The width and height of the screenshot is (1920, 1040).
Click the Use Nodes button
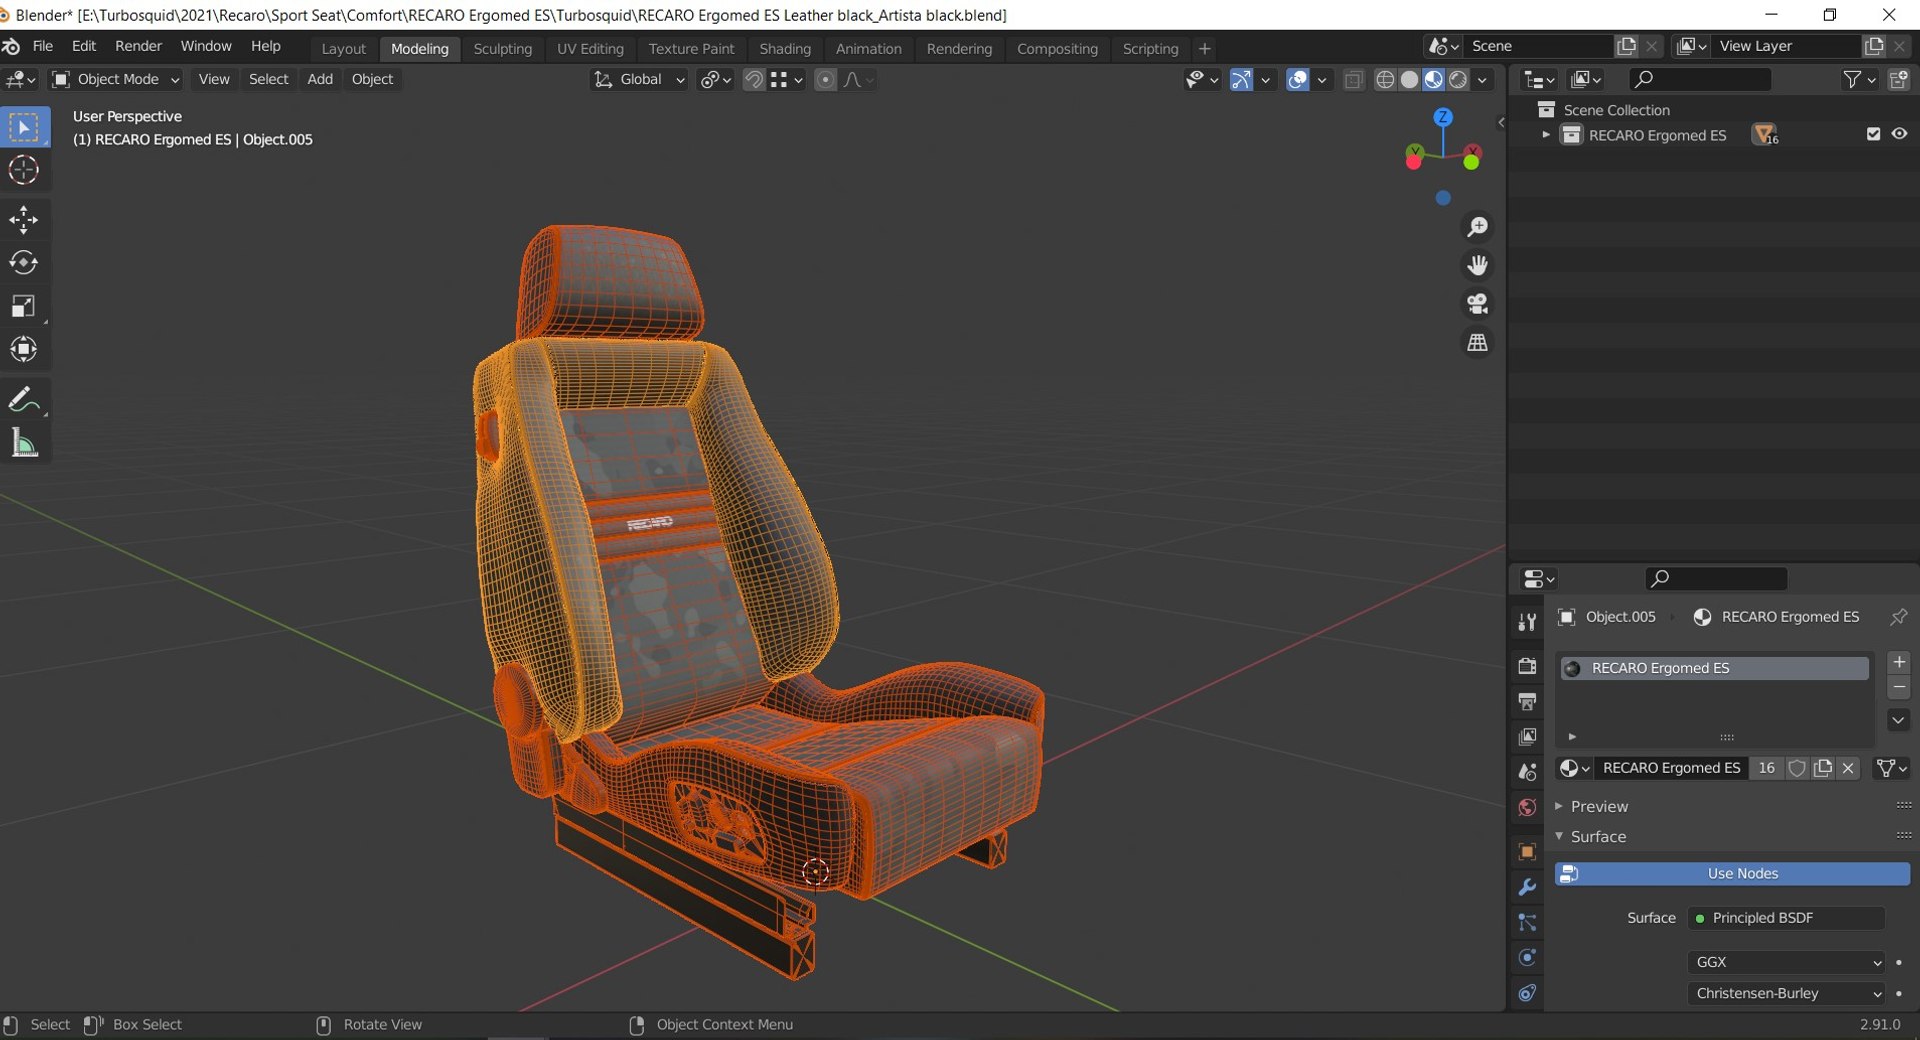1732,874
